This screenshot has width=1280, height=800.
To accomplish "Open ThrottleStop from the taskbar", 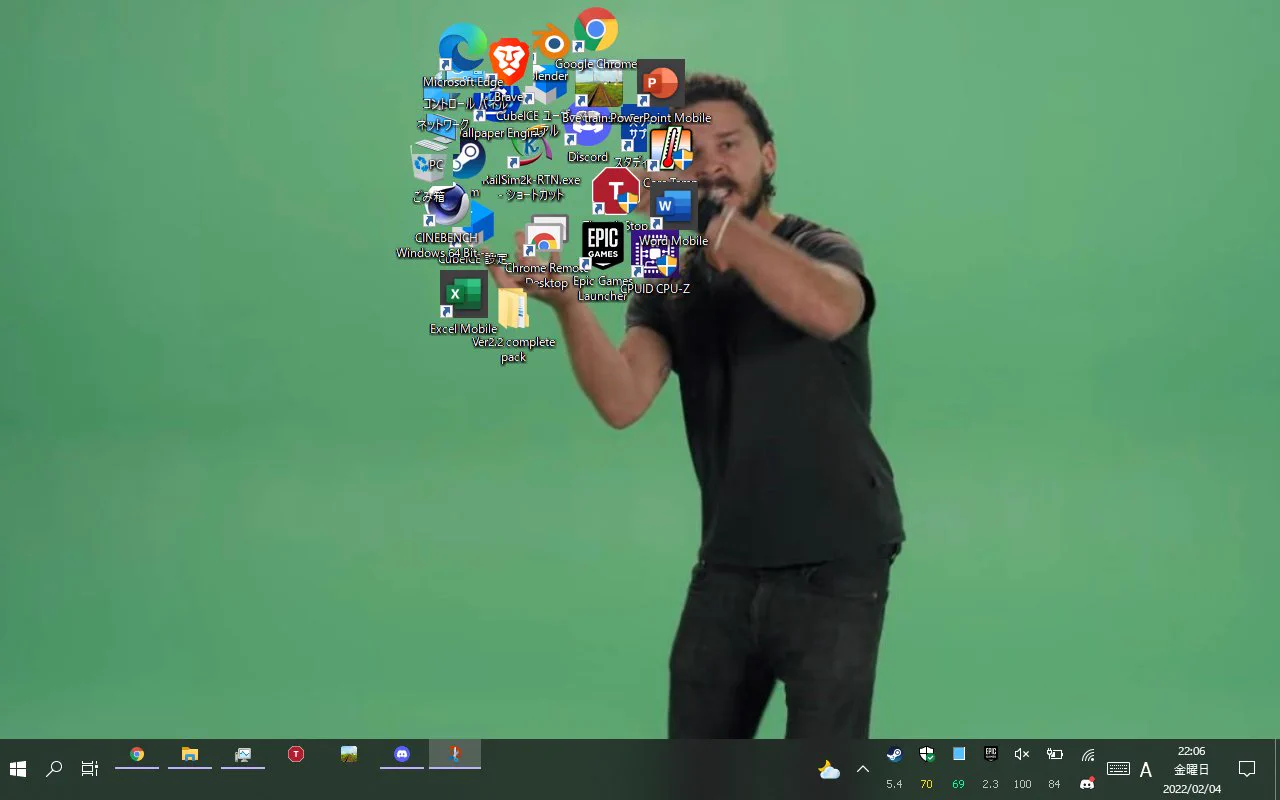I will [x=296, y=755].
